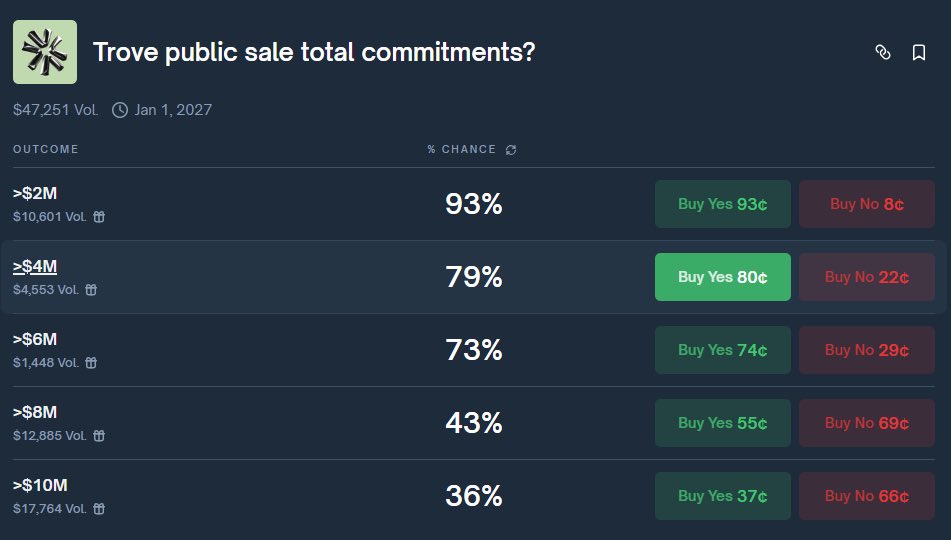
Task: Click the Trove market logo thumbnail
Action: click(x=45, y=52)
